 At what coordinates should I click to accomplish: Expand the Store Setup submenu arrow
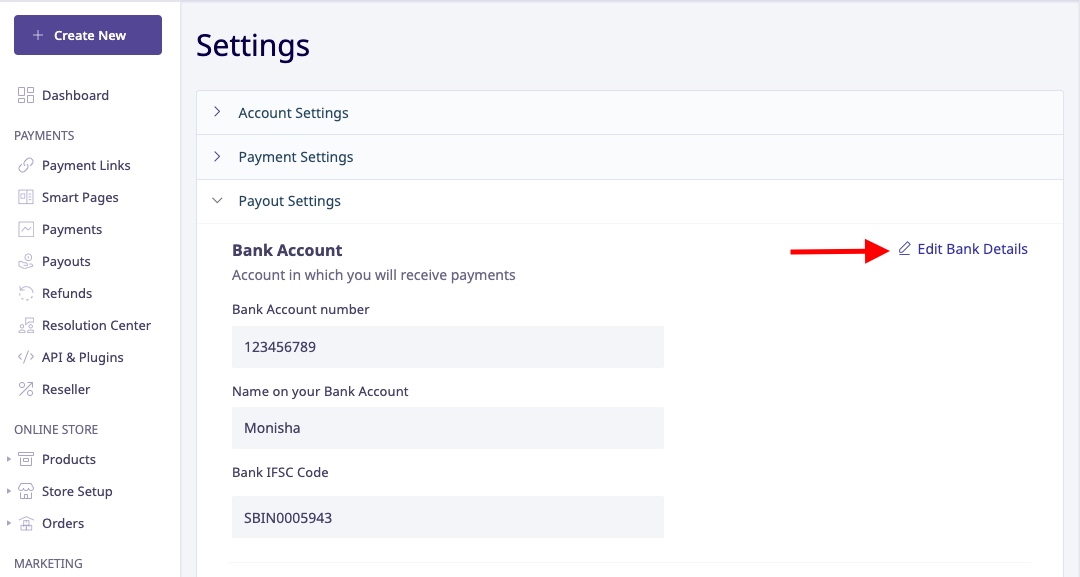(8, 491)
